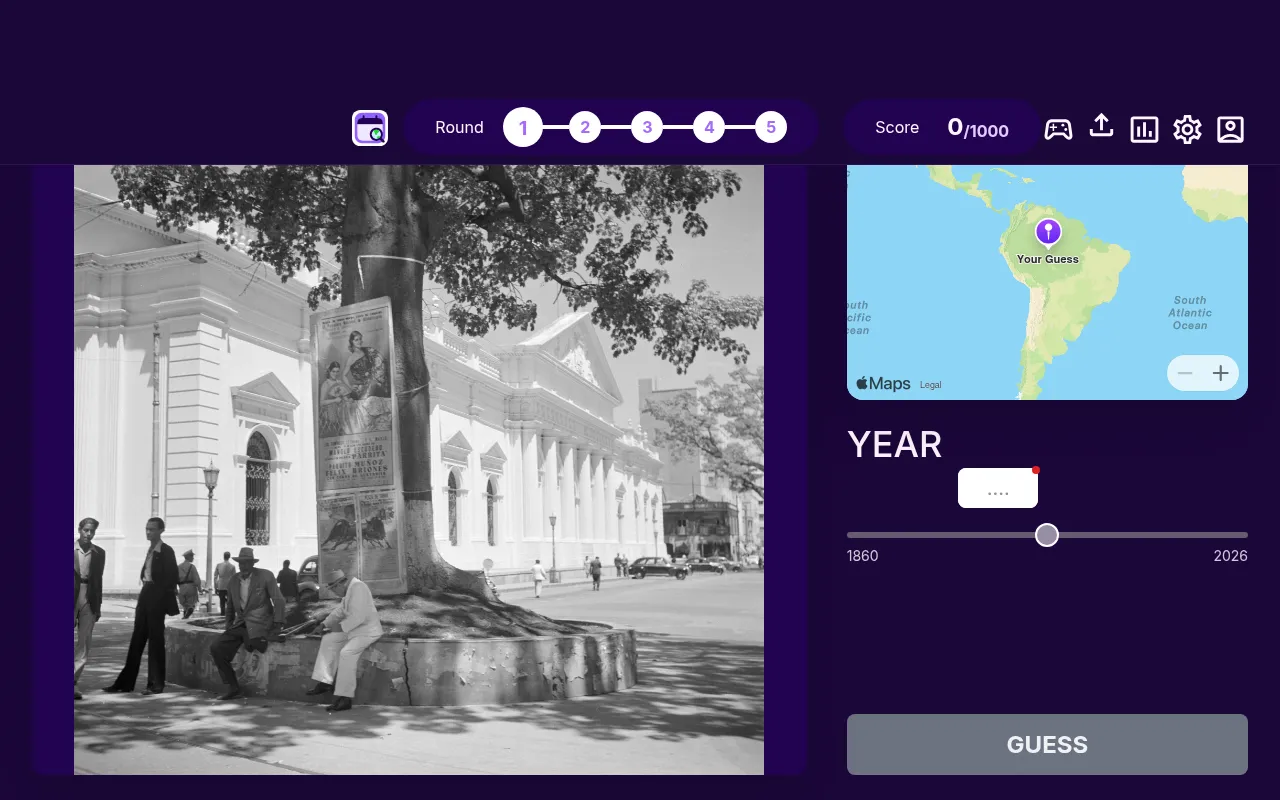Click the historical street photo
The height and width of the screenshot is (800, 1280).
419,470
